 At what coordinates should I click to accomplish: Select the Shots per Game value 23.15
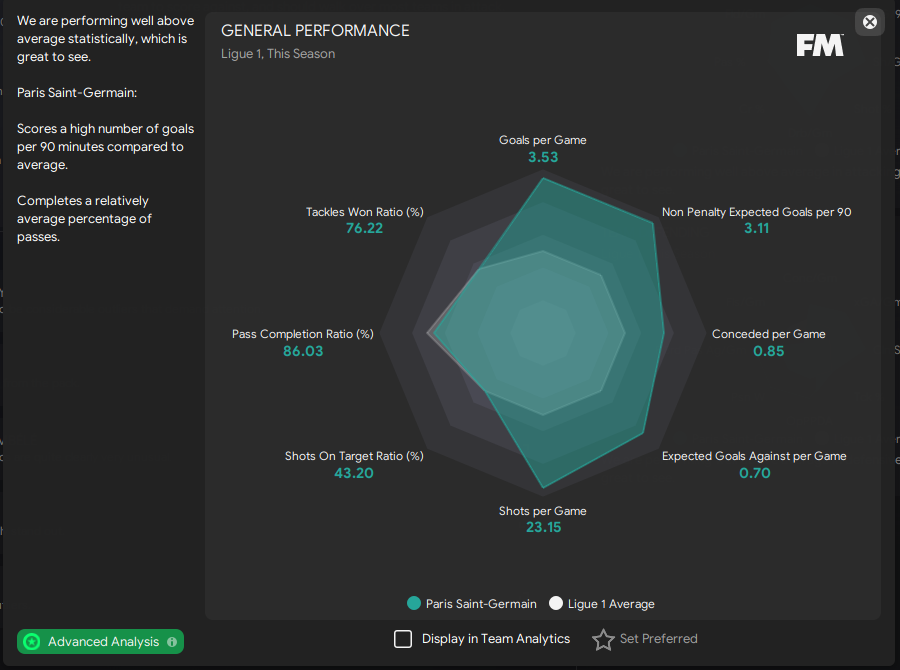click(x=543, y=527)
